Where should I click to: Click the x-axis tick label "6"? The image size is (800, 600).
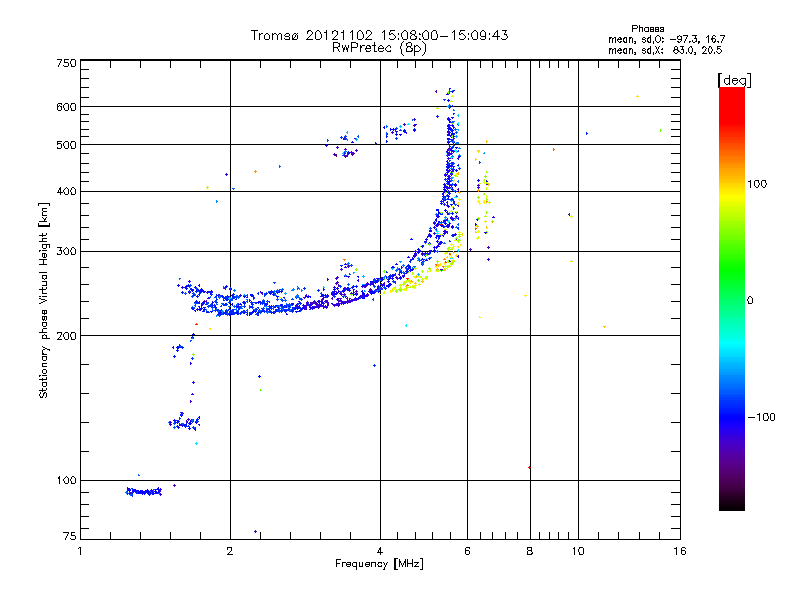coord(467,551)
